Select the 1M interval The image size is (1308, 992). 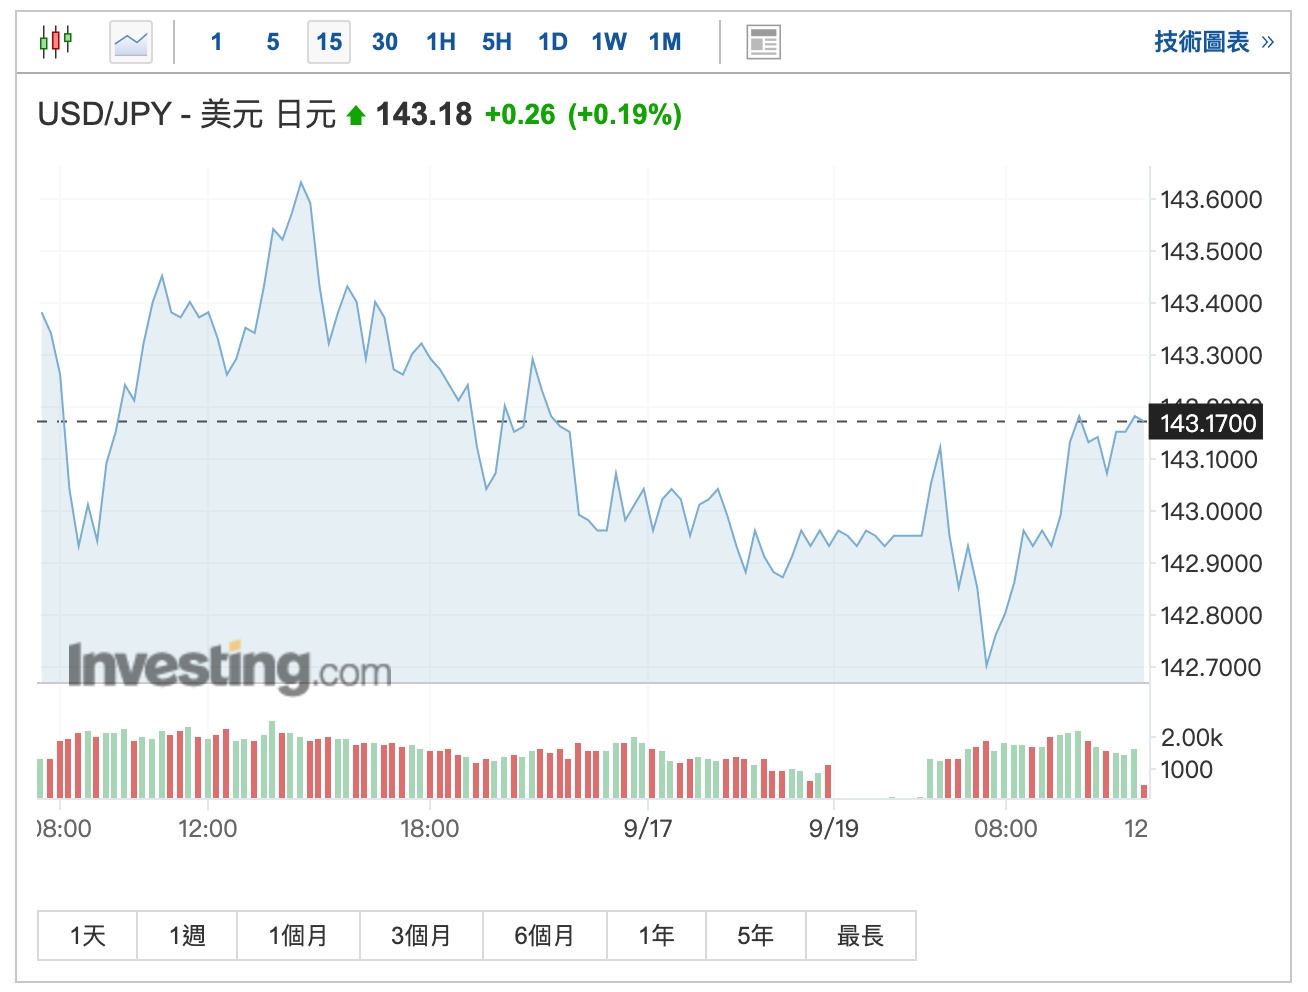click(x=665, y=42)
